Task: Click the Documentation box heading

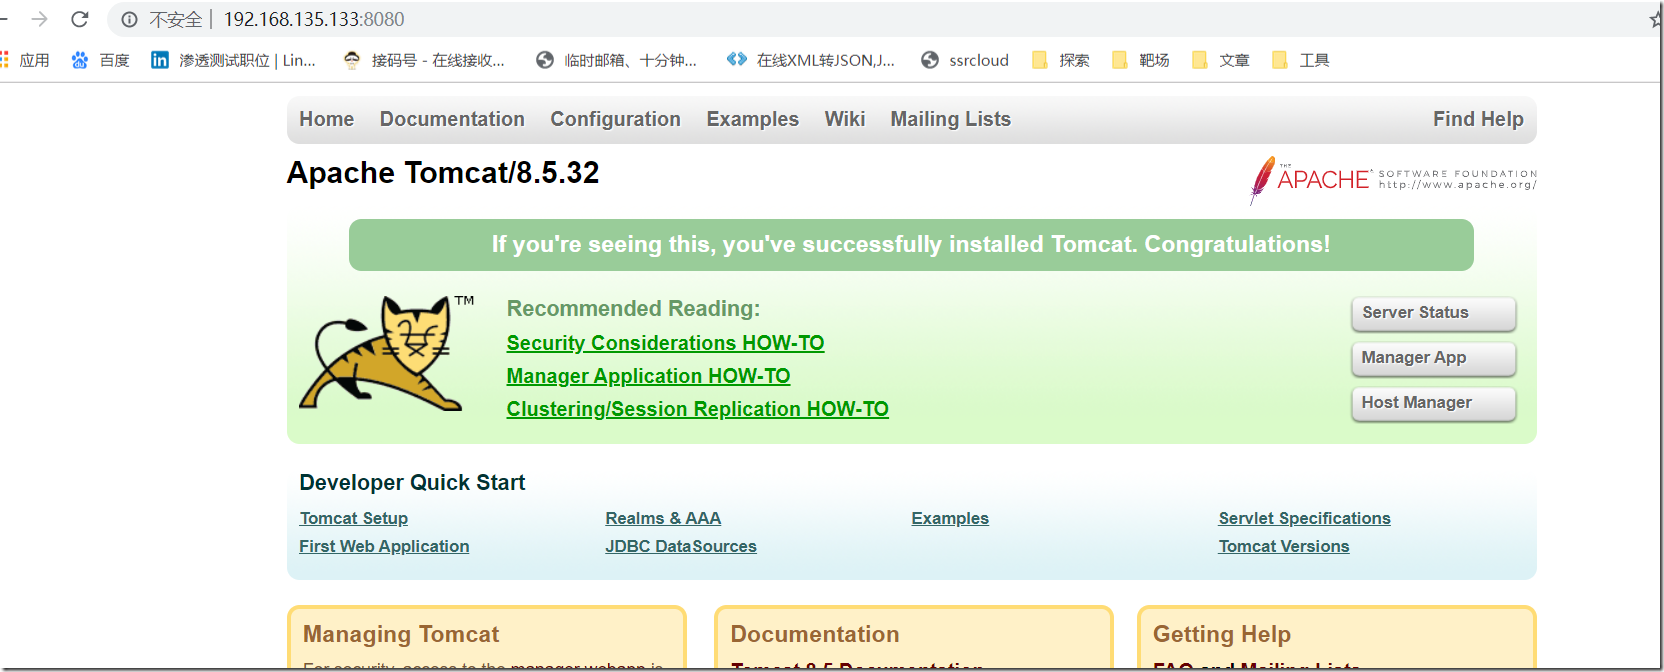Action: click(815, 634)
